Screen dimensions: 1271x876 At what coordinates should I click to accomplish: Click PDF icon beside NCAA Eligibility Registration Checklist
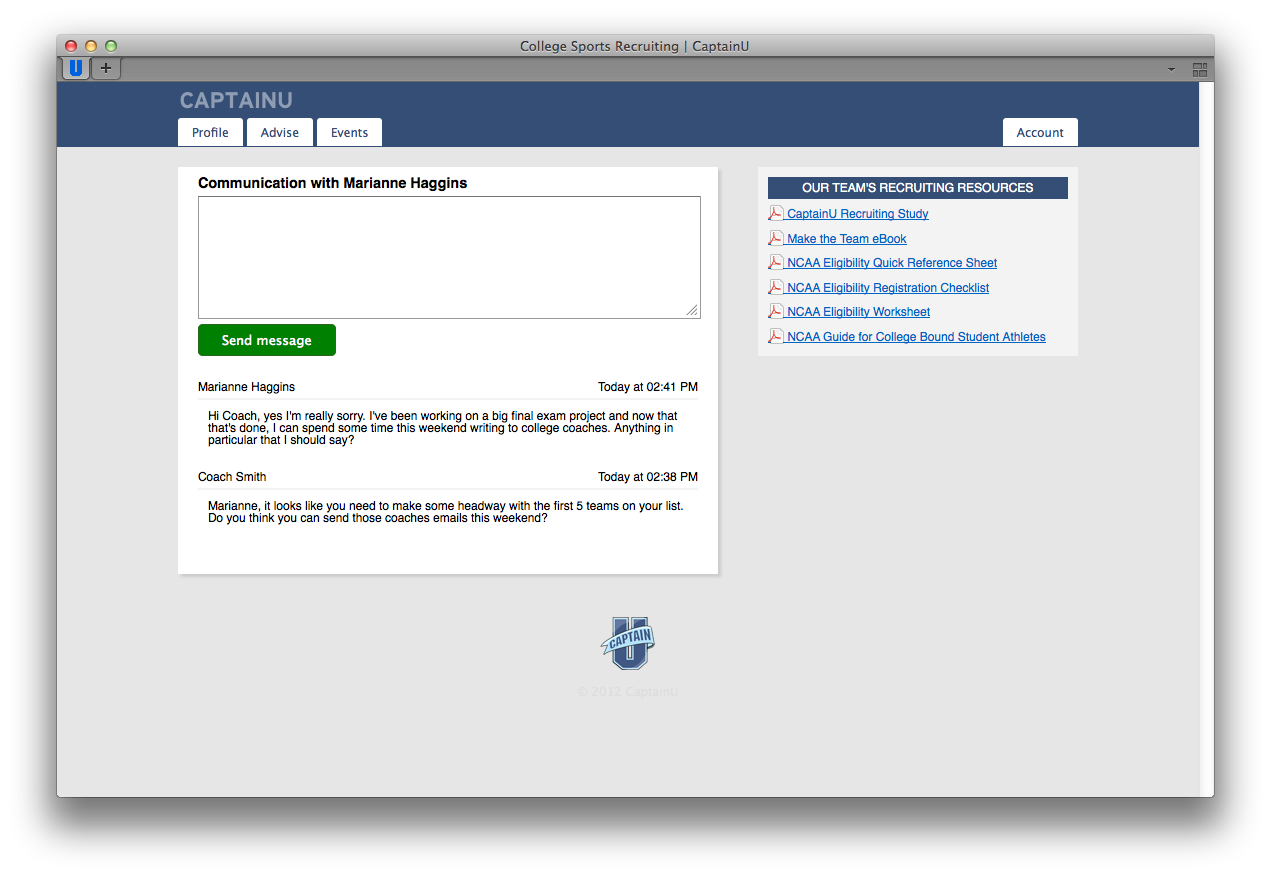point(775,287)
